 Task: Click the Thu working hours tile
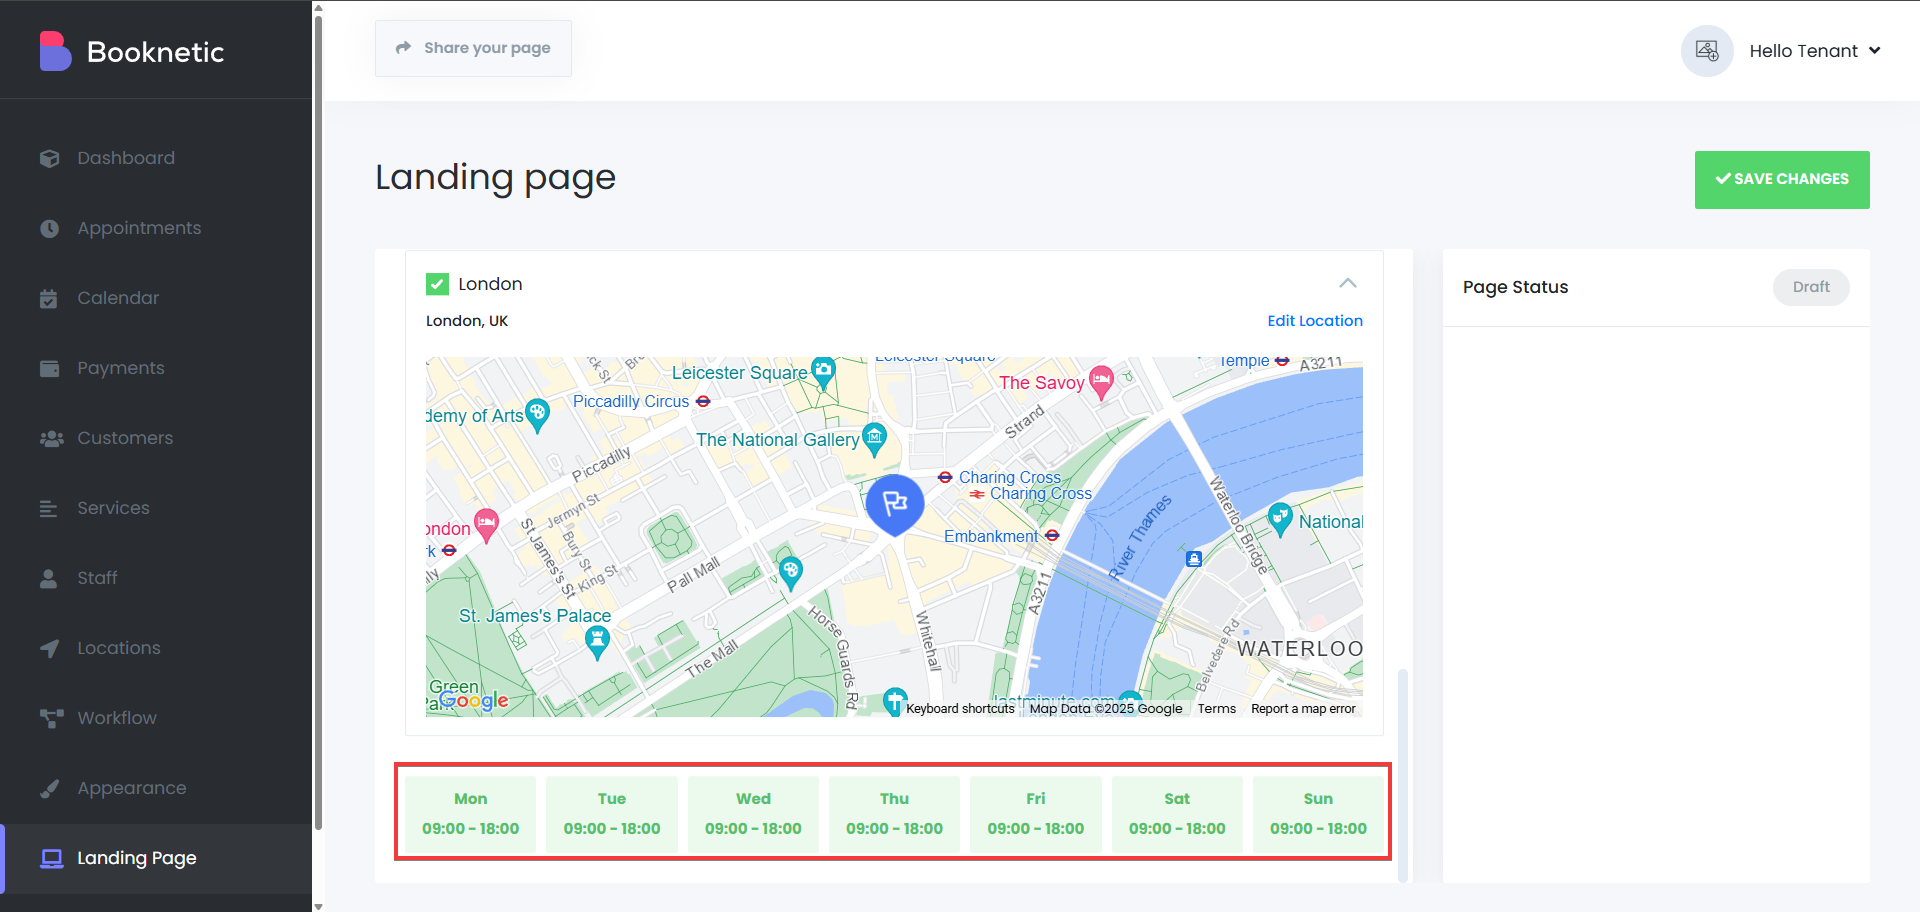[895, 814]
